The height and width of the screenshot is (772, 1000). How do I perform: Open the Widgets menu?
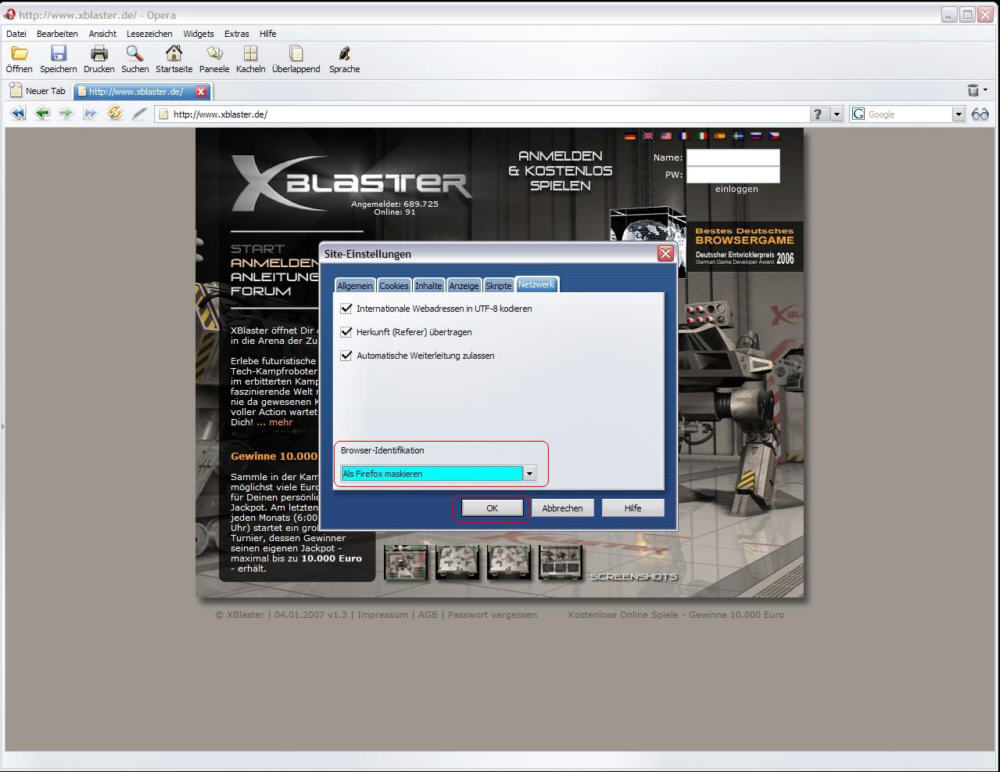[198, 34]
